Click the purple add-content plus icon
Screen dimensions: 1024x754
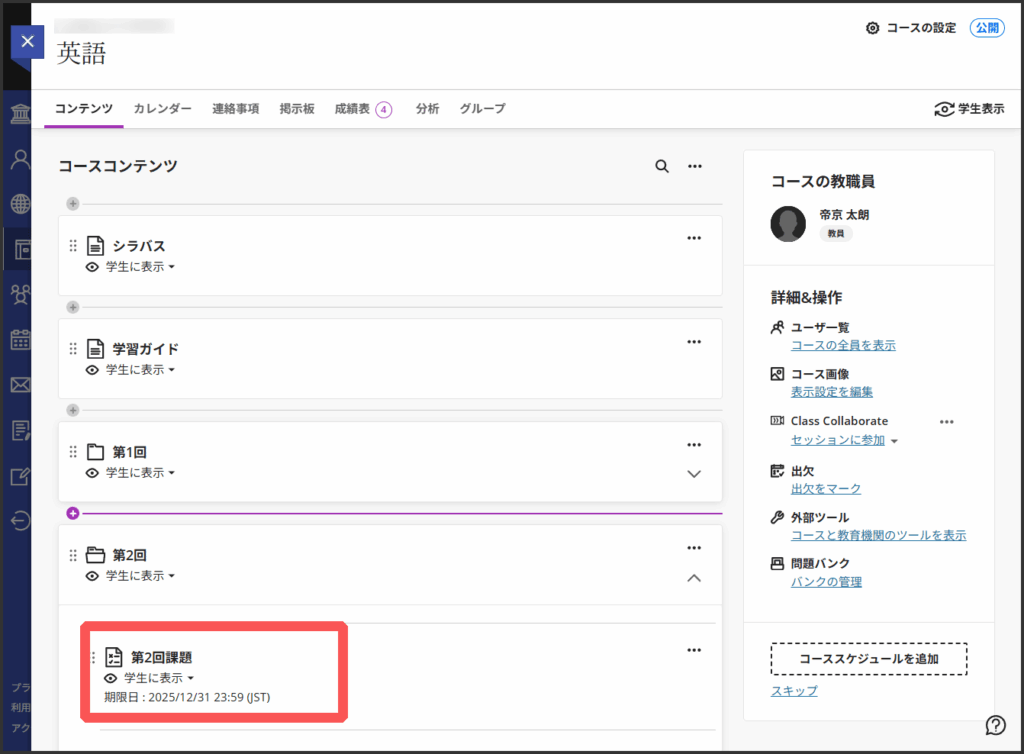[x=72, y=513]
